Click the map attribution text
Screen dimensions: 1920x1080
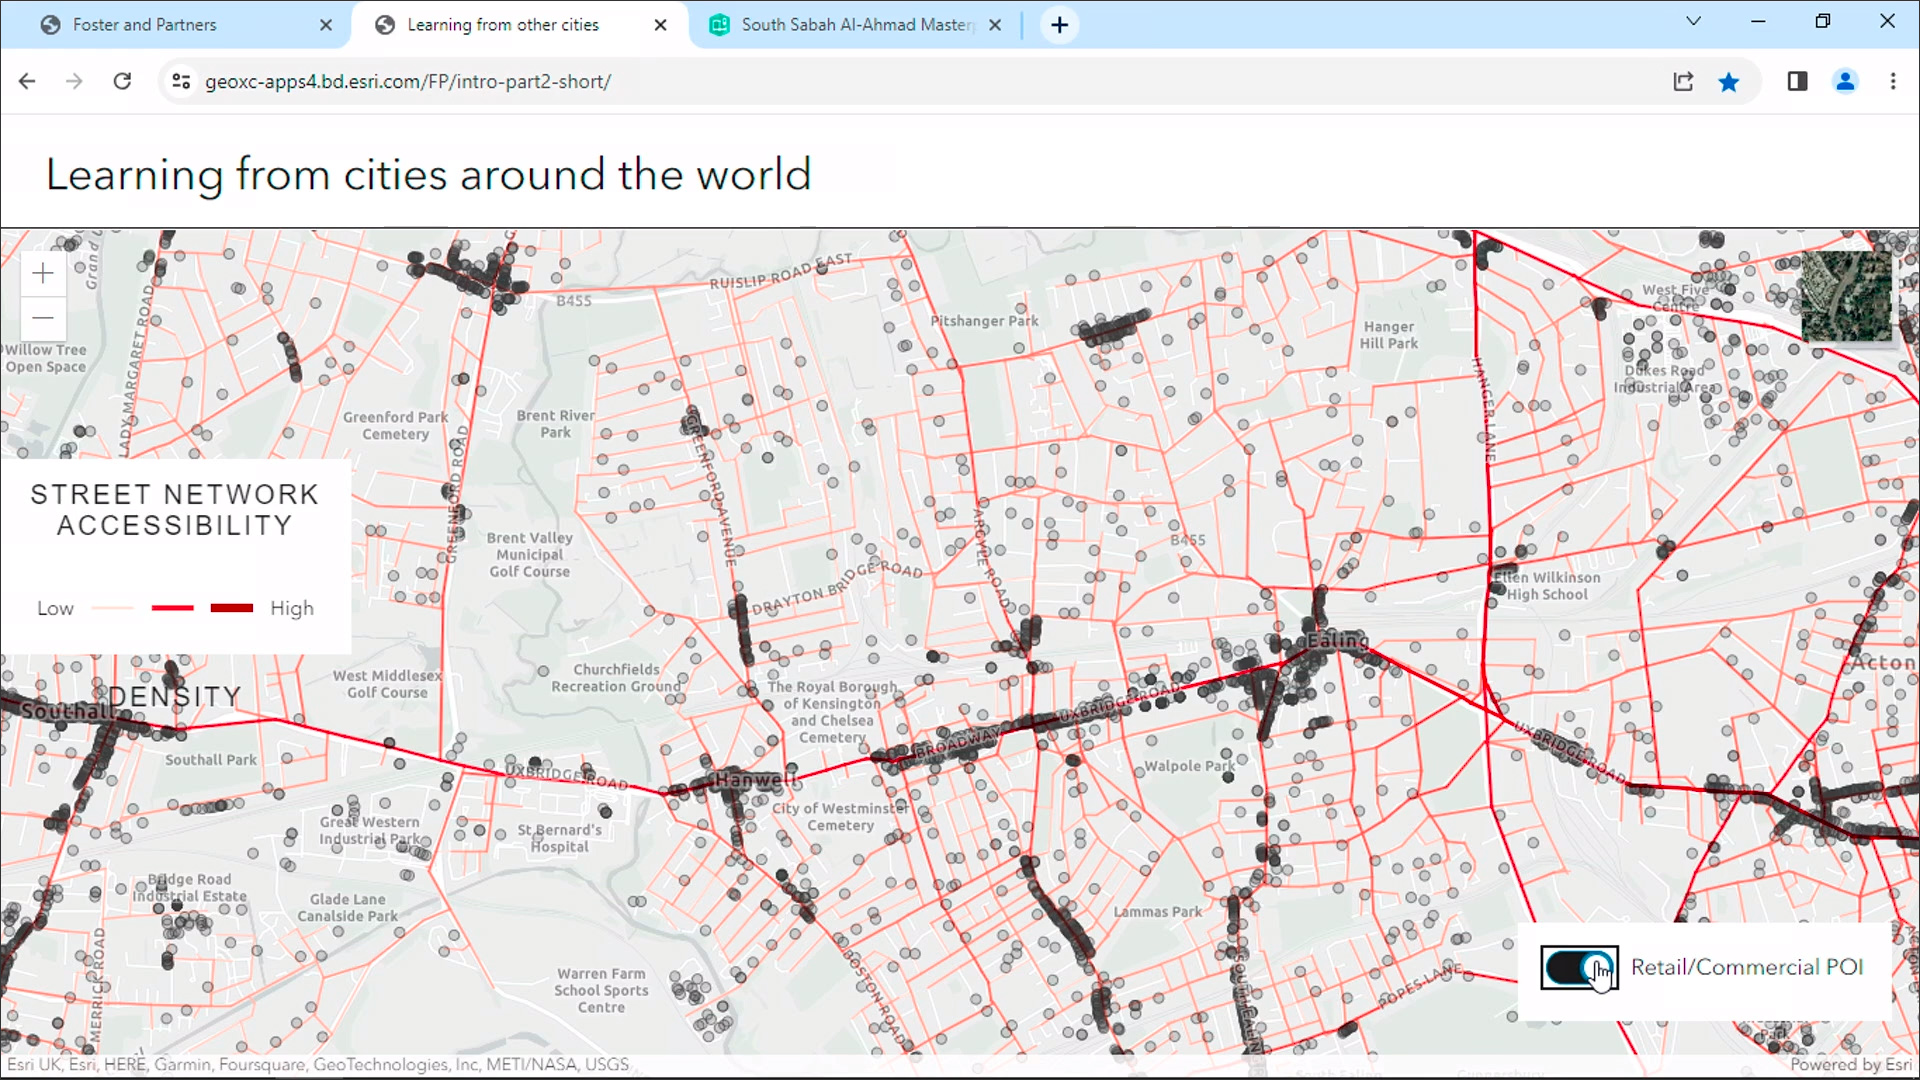(x=318, y=1065)
